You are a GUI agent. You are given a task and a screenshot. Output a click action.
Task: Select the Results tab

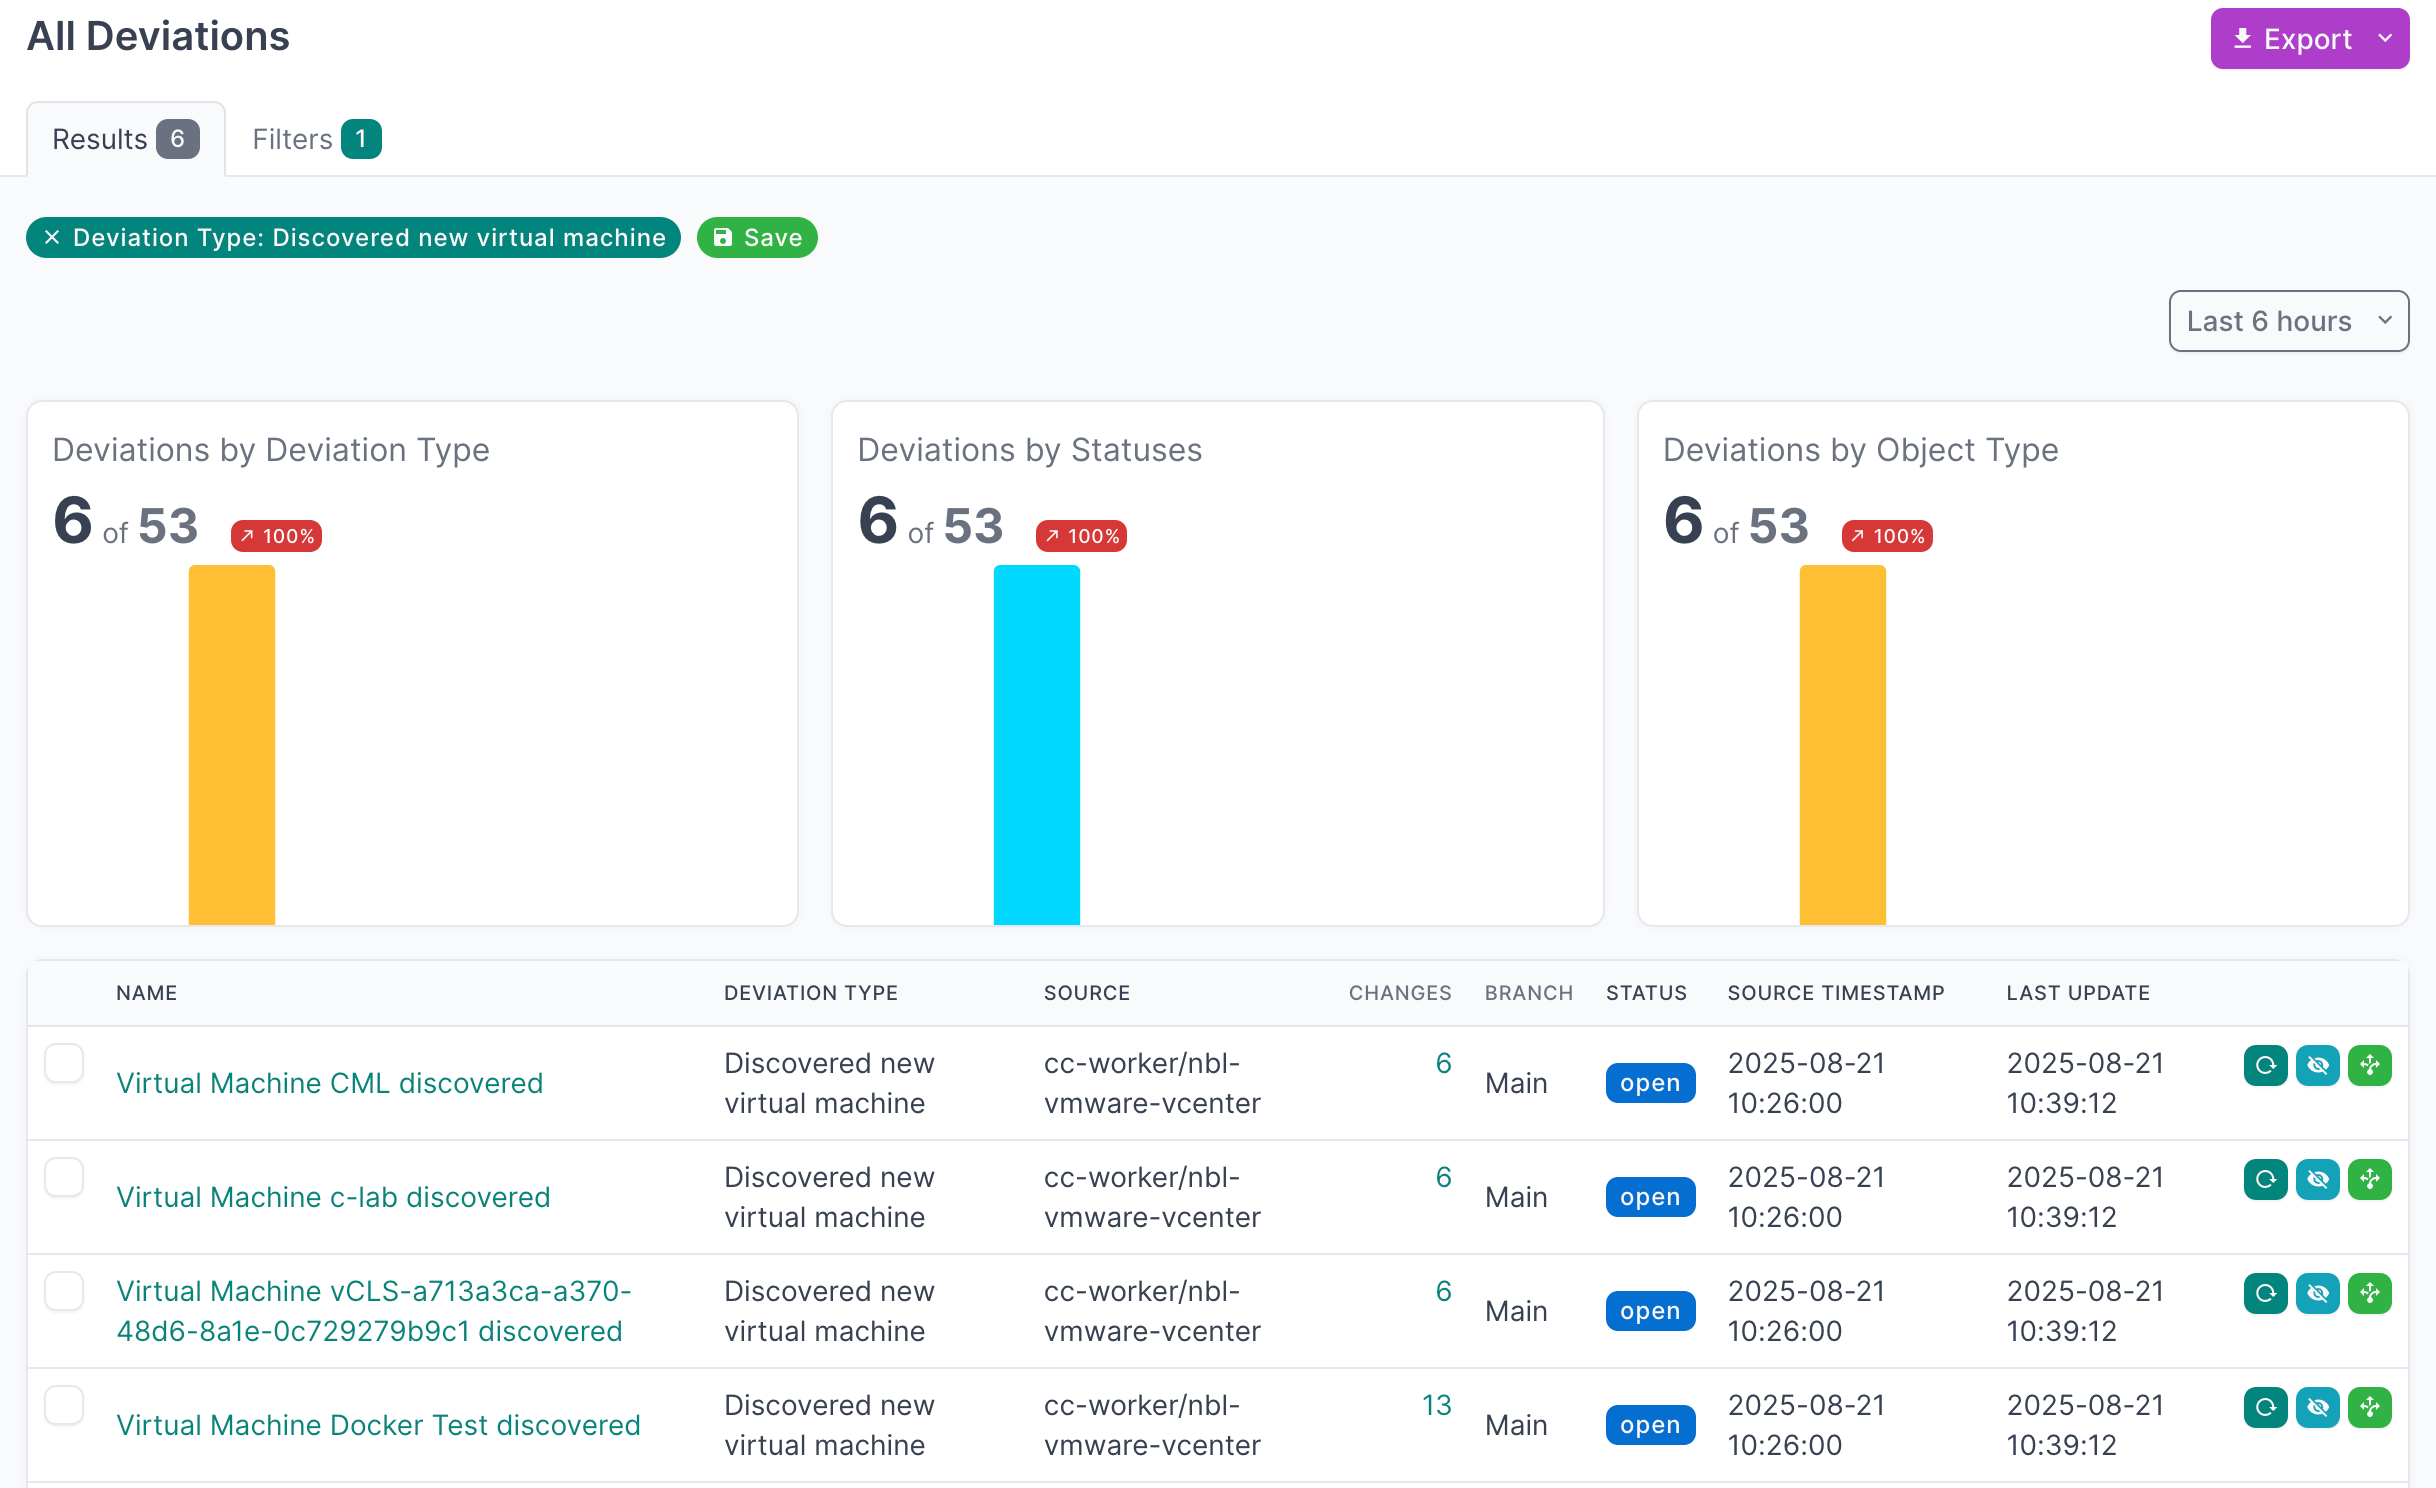coord(125,139)
